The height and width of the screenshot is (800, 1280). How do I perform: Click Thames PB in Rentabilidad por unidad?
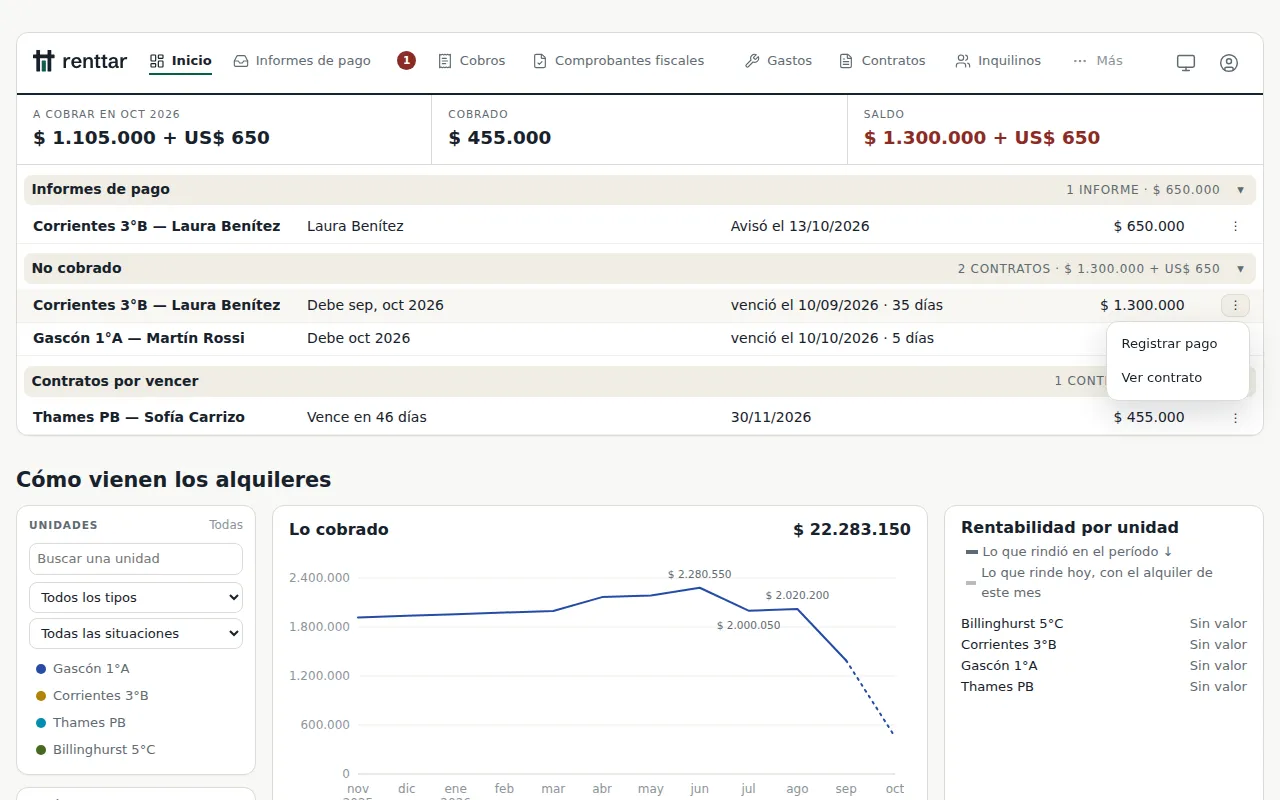997,686
